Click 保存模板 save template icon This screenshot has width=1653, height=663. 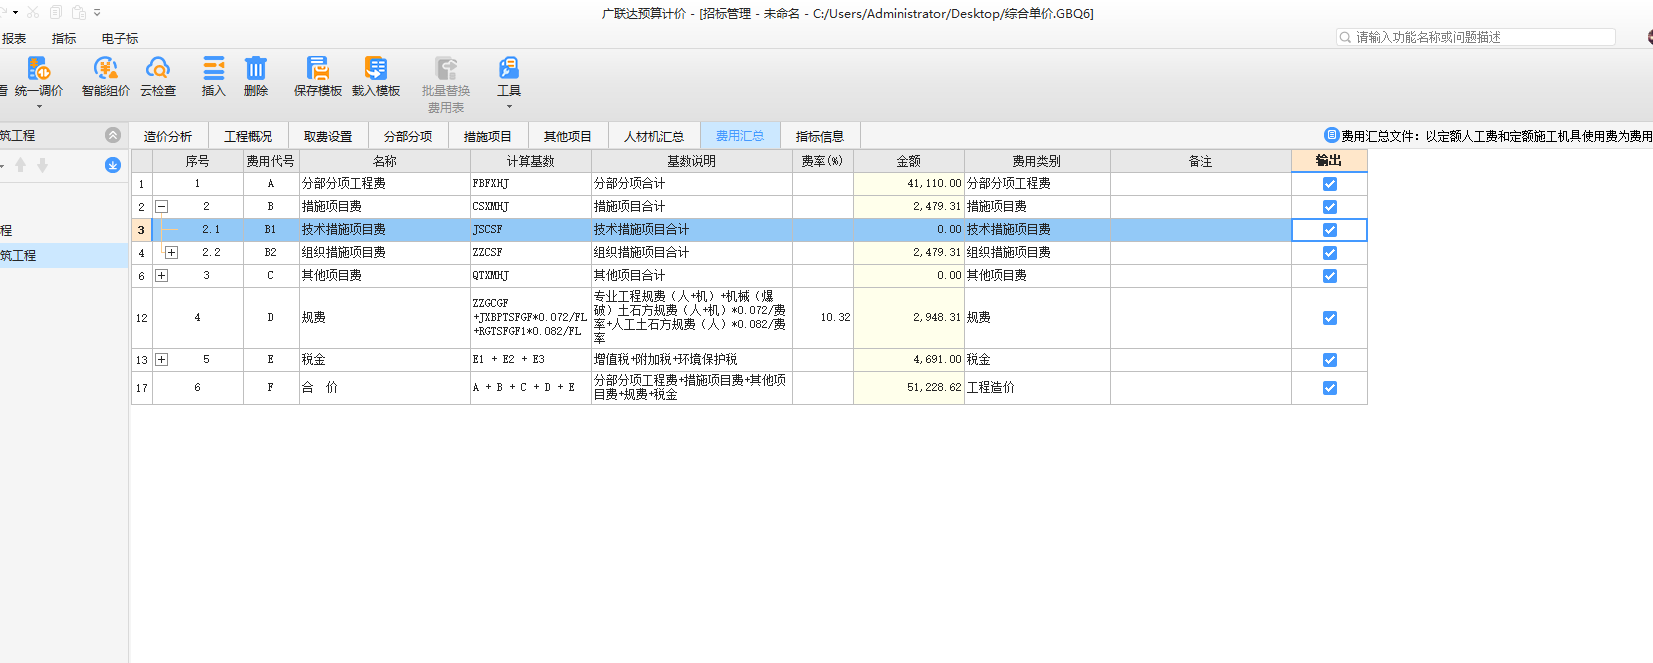coord(318,68)
